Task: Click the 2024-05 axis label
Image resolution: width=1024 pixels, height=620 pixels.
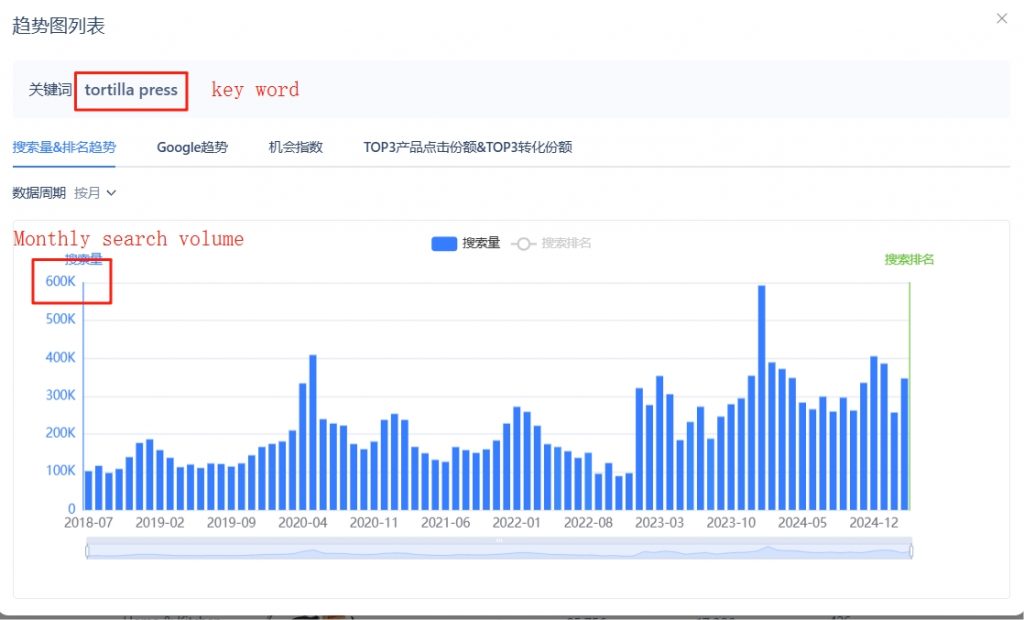Action: pyautogui.click(x=803, y=523)
